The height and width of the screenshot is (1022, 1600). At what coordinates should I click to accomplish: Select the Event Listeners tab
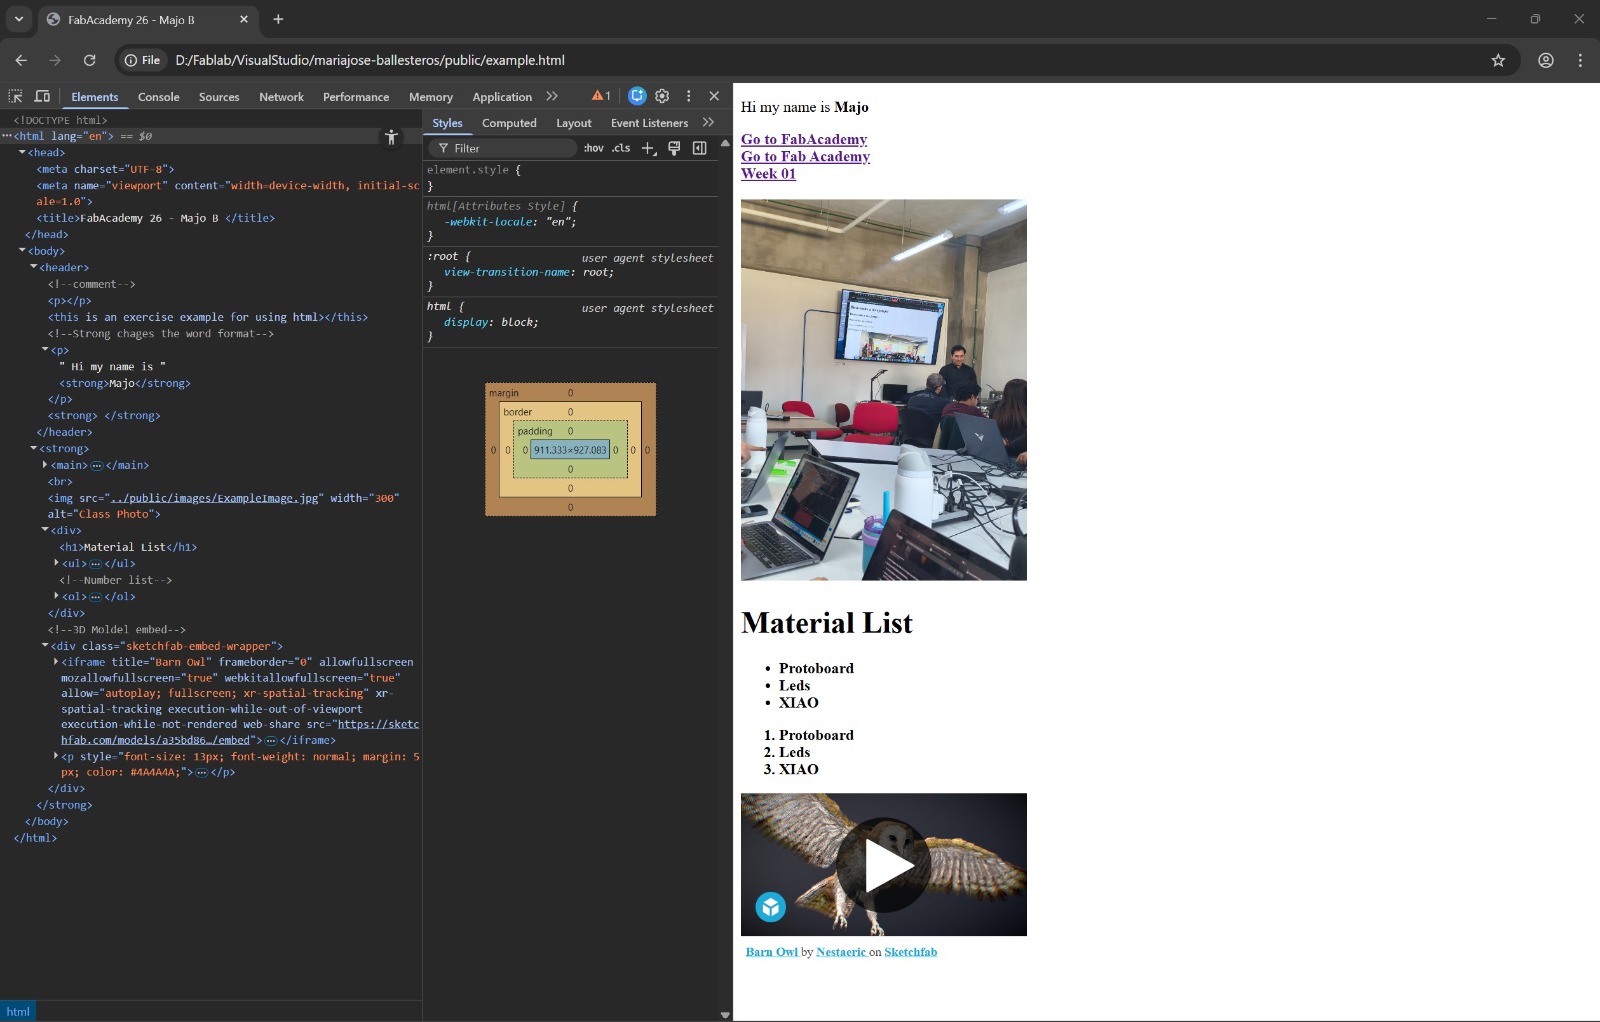coord(649,123)
